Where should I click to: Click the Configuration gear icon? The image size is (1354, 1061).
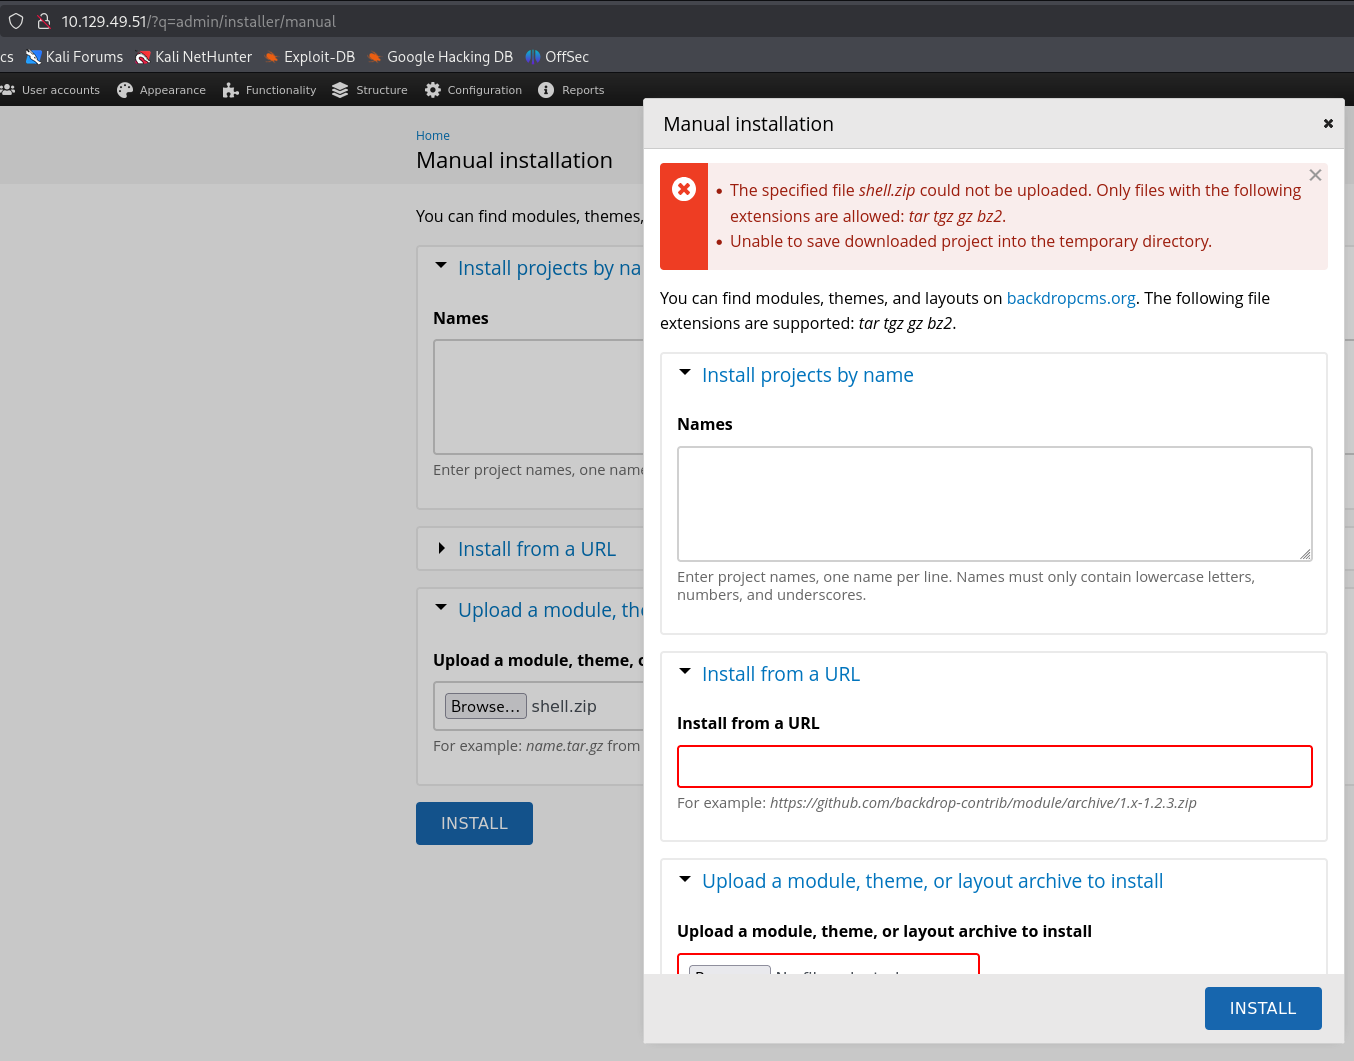(x=432, y=90)
